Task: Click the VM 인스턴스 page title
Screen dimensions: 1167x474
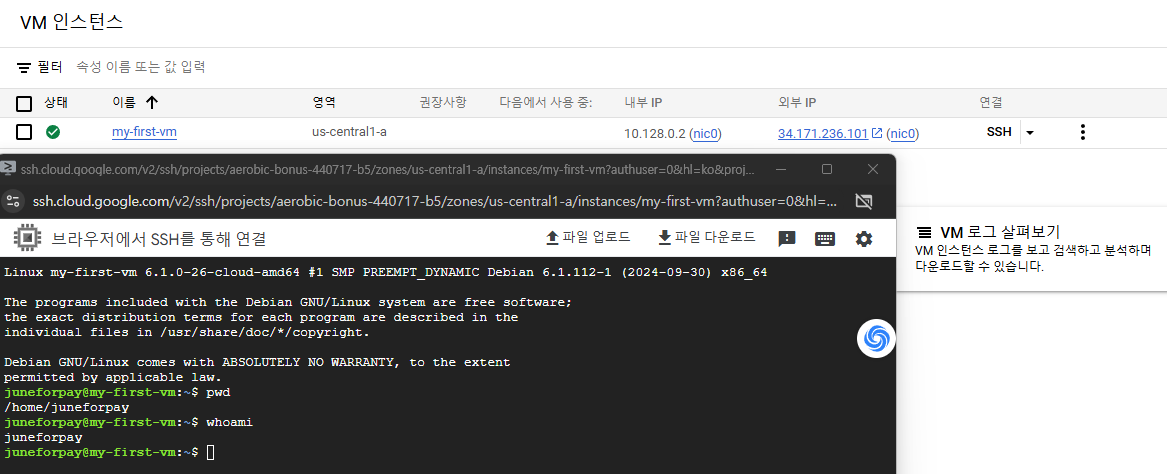Action: point(71,22)
